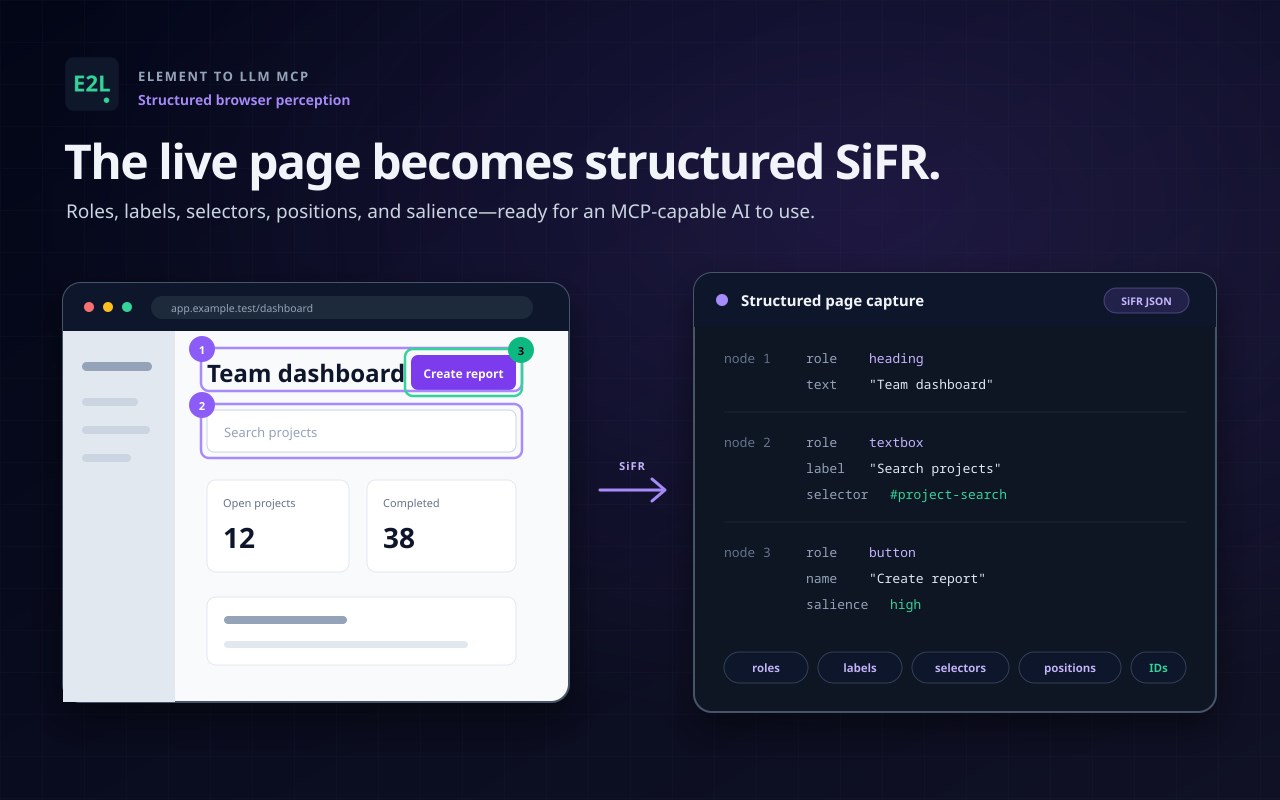Viewport: 1280px width, 800px height.
Task: Click the ELEMENT TO LLM MCP text
Action: coord(223,76)
